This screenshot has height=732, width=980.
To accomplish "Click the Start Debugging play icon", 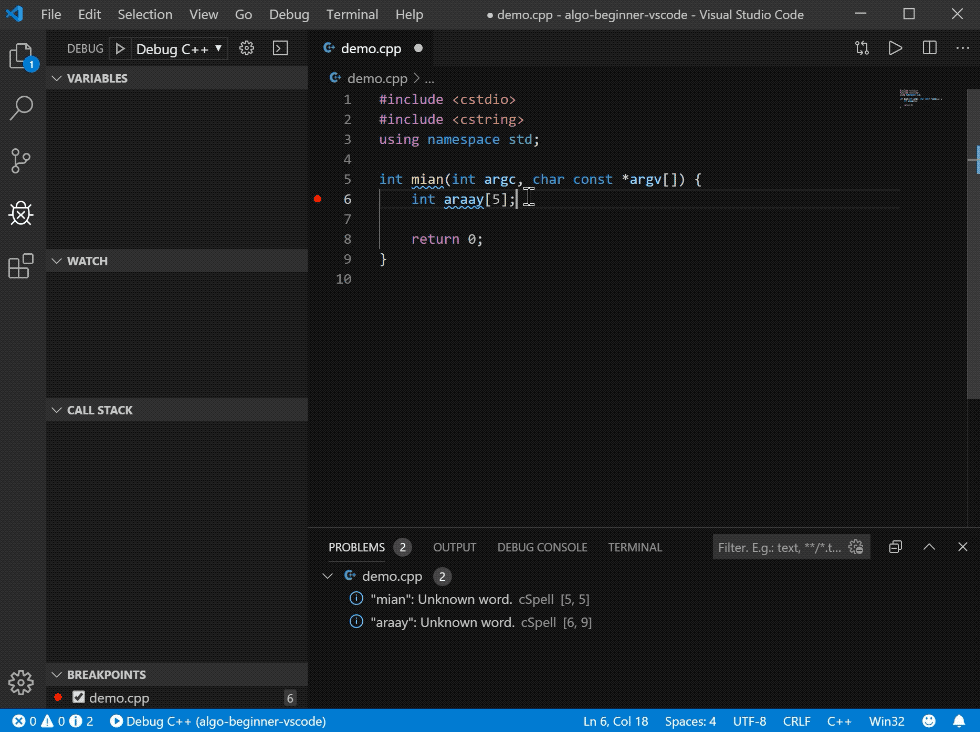I will (120, 48).
